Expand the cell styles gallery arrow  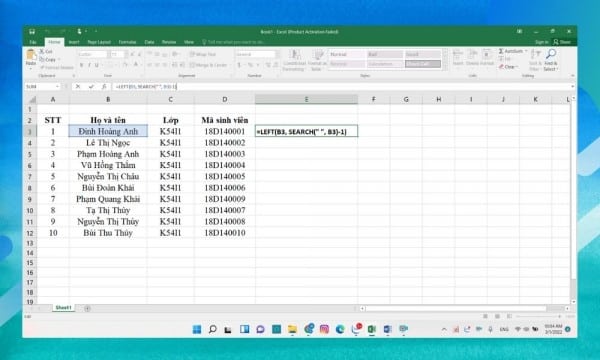coord(445,67)
